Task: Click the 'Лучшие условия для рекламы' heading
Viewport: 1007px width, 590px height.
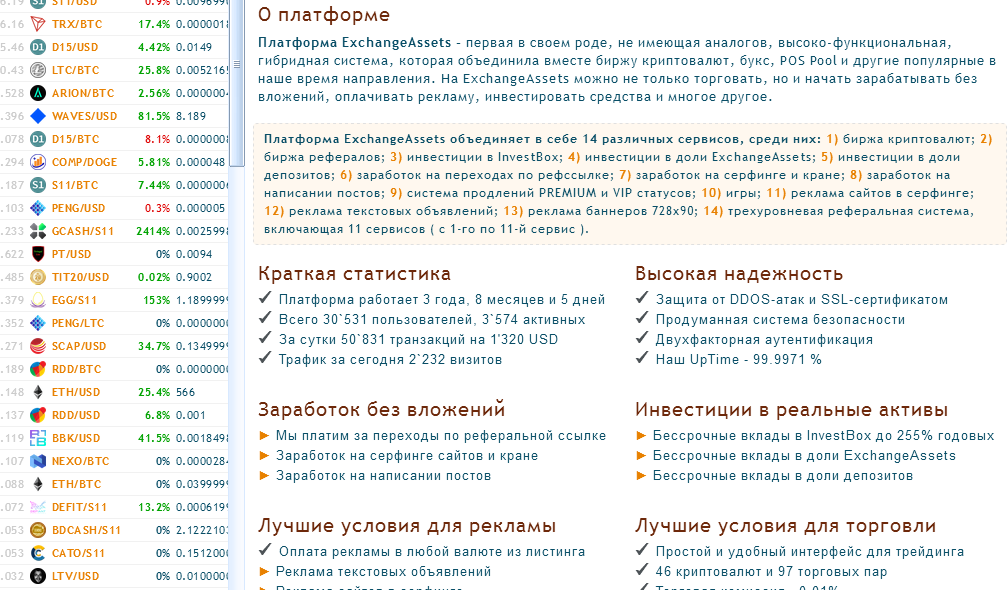Action: point(407,526)
